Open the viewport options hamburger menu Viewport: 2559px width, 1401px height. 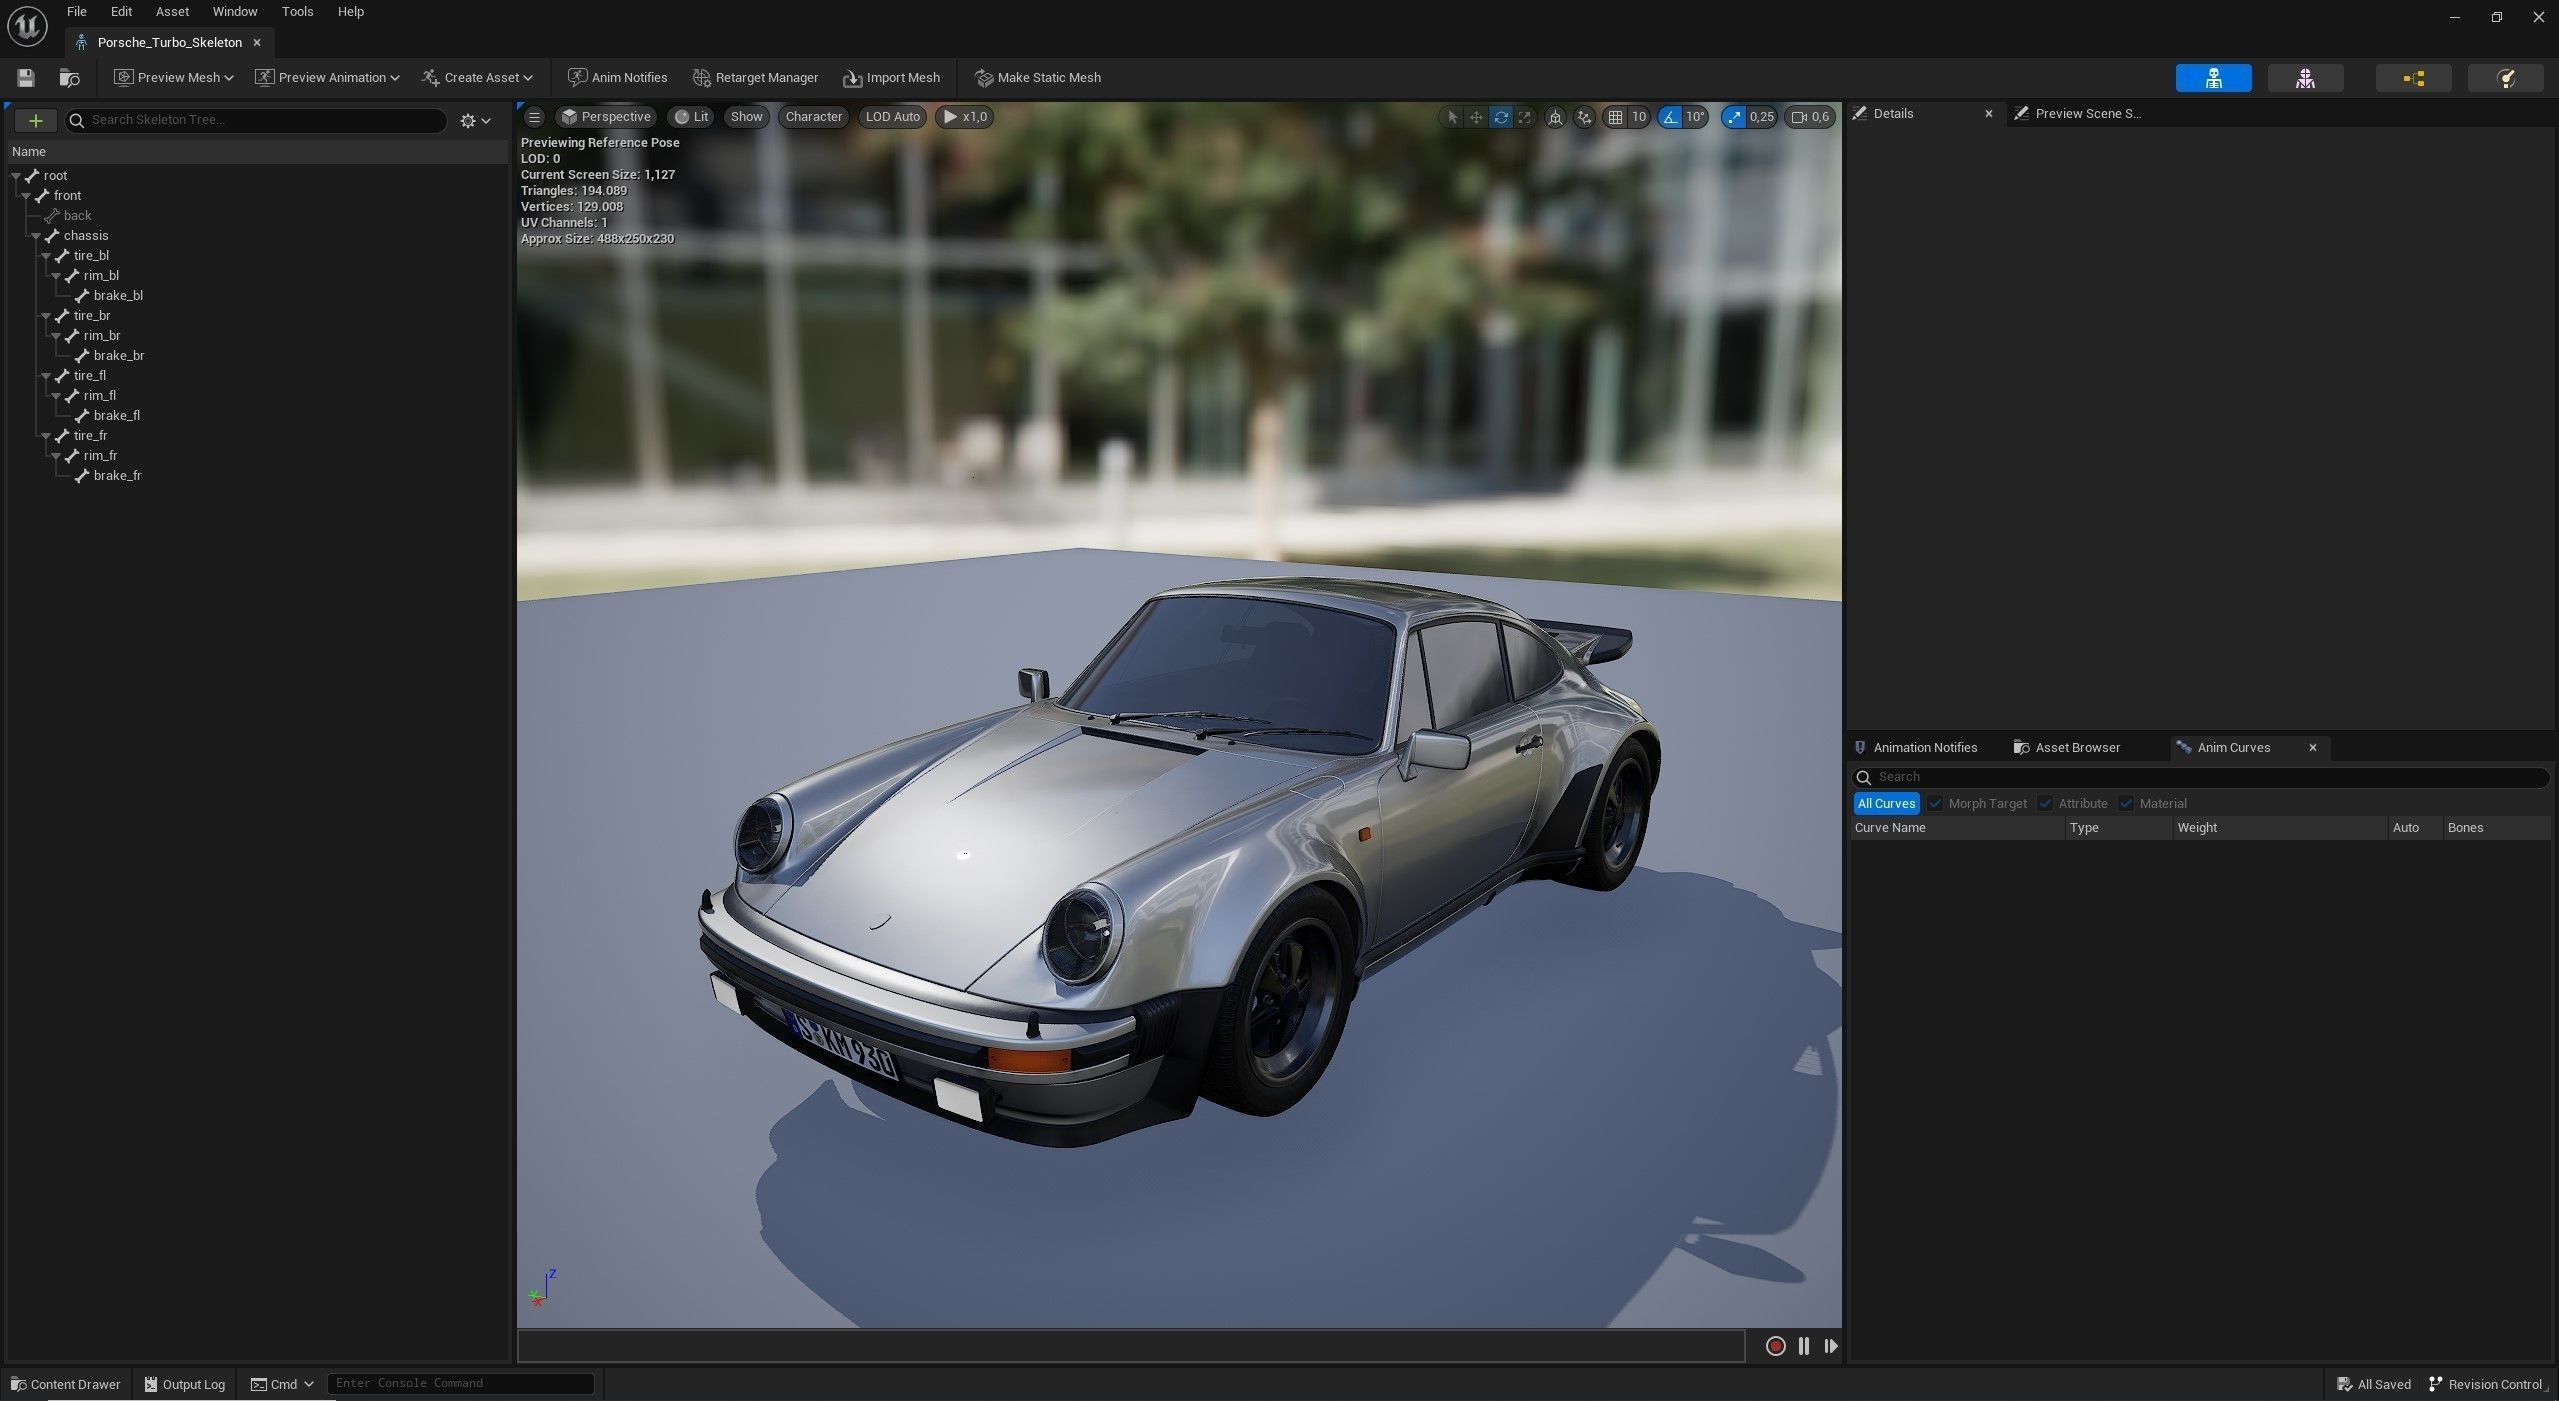click(x=534, y=117)
